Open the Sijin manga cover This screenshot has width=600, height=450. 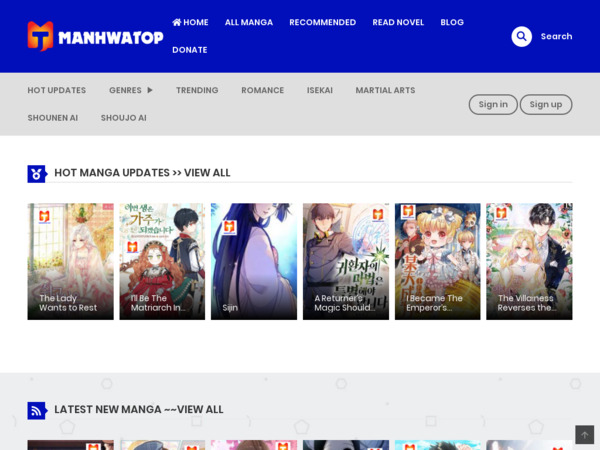click(254, 261)
